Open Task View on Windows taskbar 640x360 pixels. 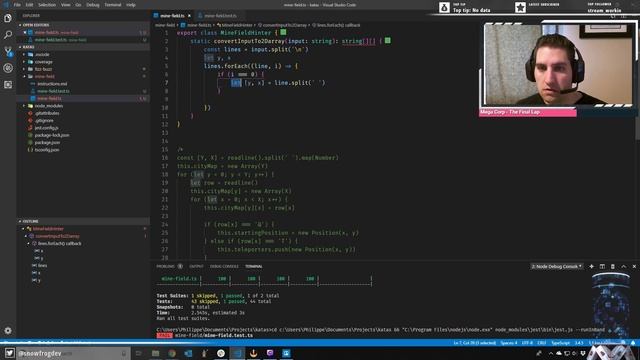pos(138,353)
